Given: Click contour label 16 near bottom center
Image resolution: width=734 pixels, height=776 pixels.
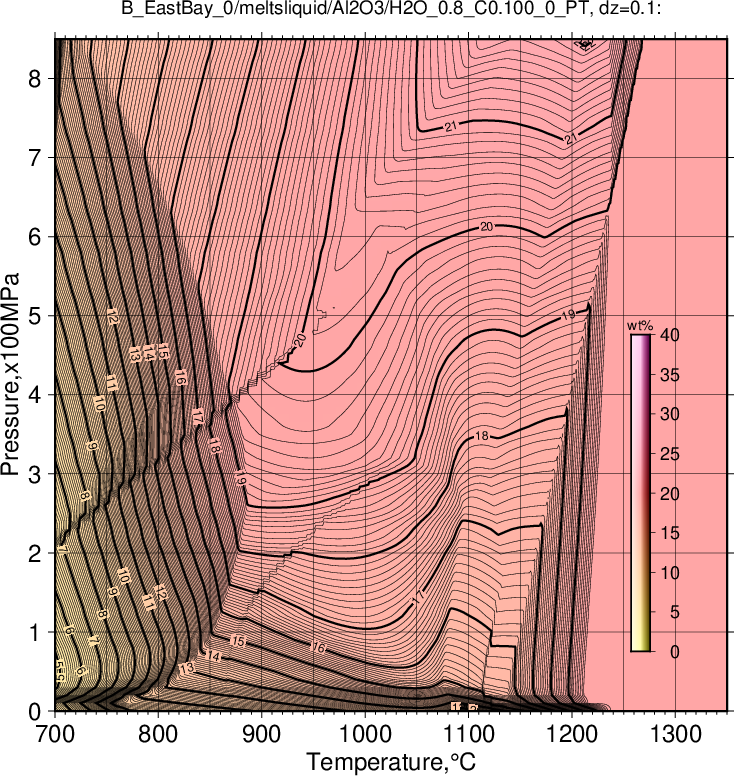Looking at the screenshot, I should click(x=318, y=647).
